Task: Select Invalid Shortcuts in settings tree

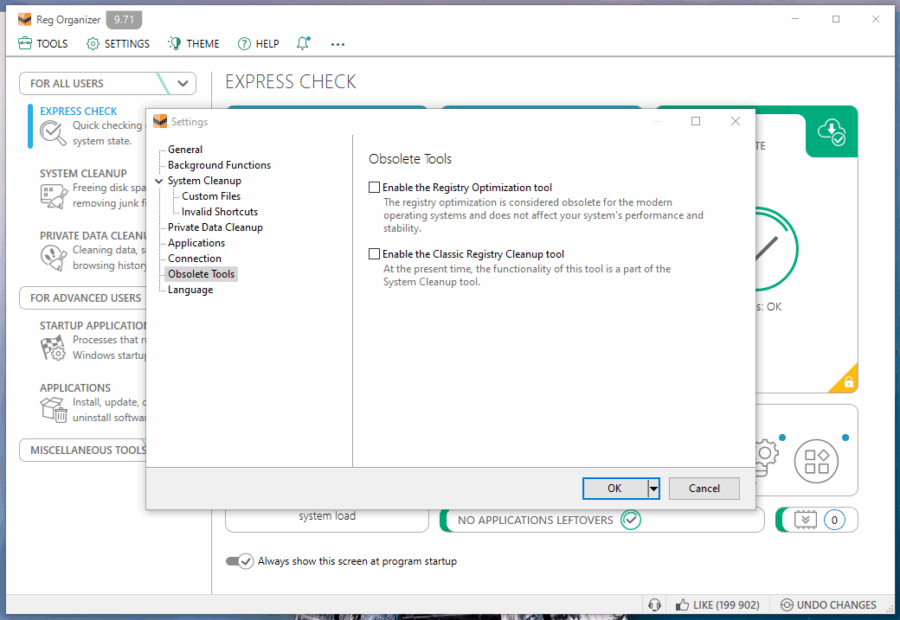Action: tap(220, 212)
